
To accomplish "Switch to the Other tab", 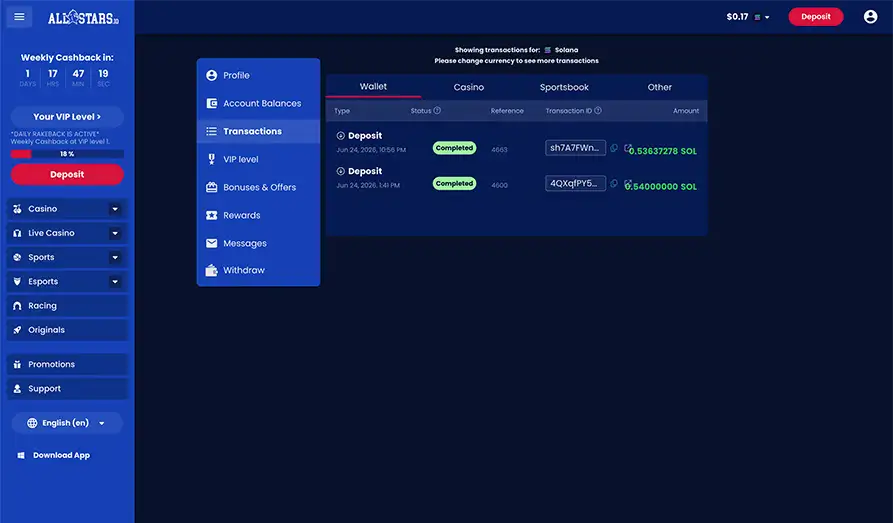I will [x=659, y=87].
